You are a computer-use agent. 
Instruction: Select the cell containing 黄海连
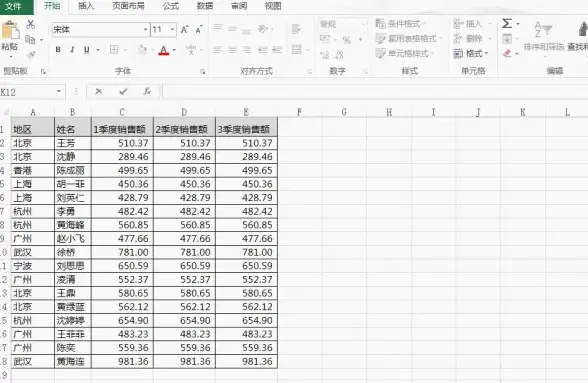pos(72,362)
